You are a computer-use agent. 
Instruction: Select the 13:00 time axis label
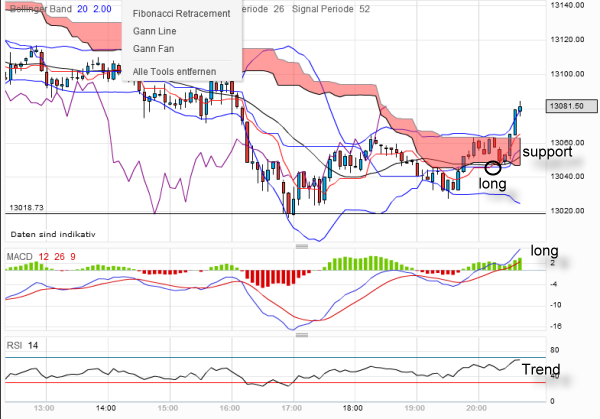tap(44, 408)
